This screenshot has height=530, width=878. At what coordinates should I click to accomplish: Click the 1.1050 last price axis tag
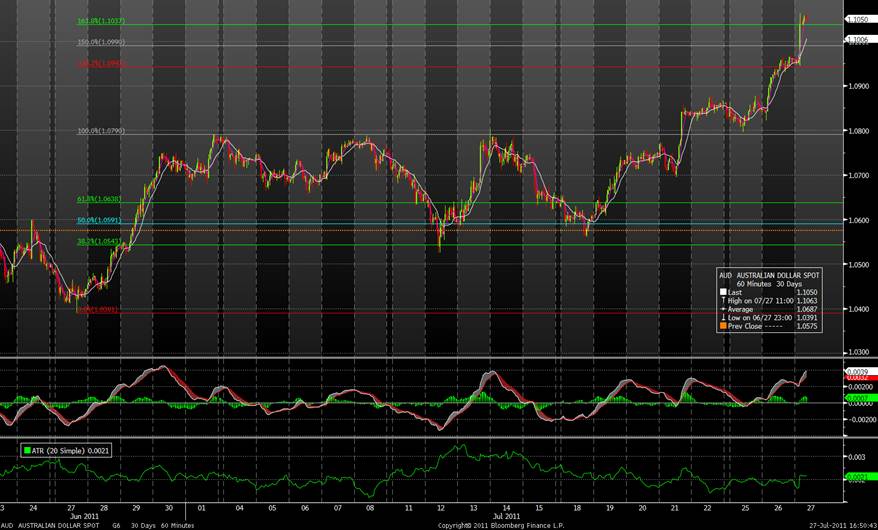click(856, 19)
